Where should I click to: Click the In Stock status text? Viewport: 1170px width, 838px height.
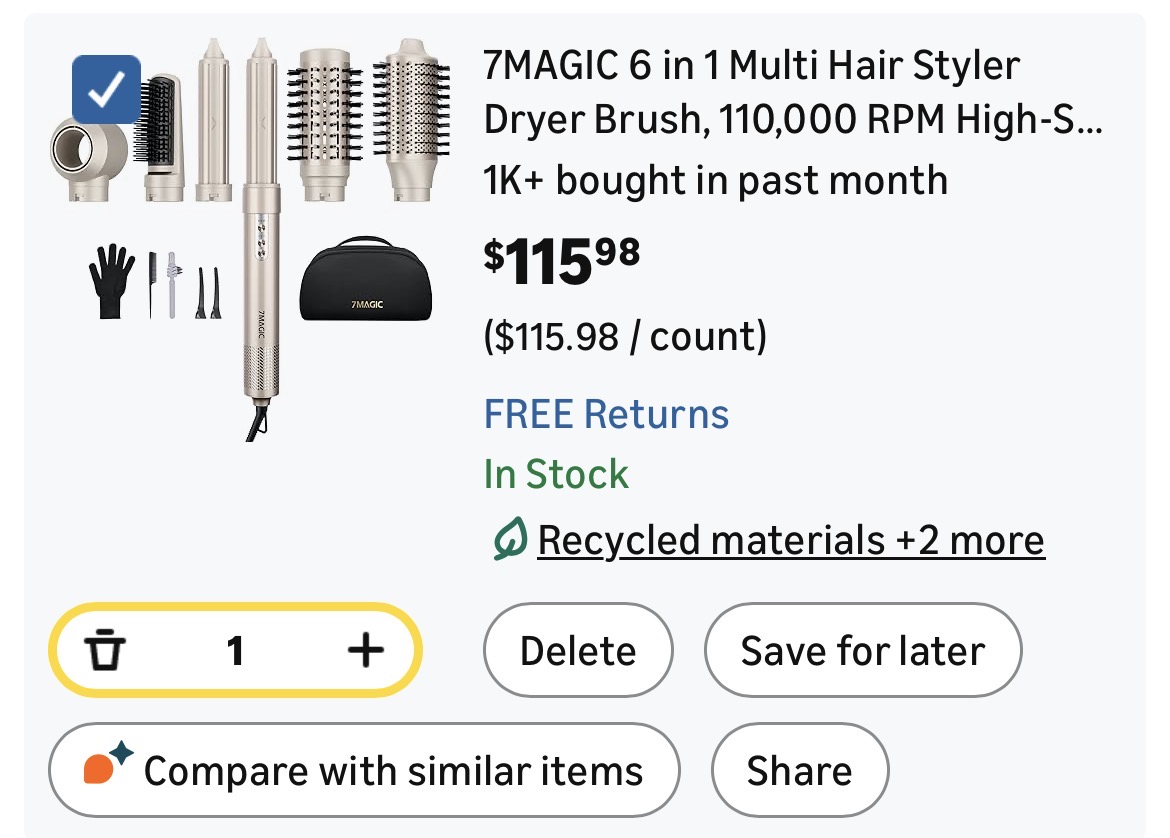point(556,474)
